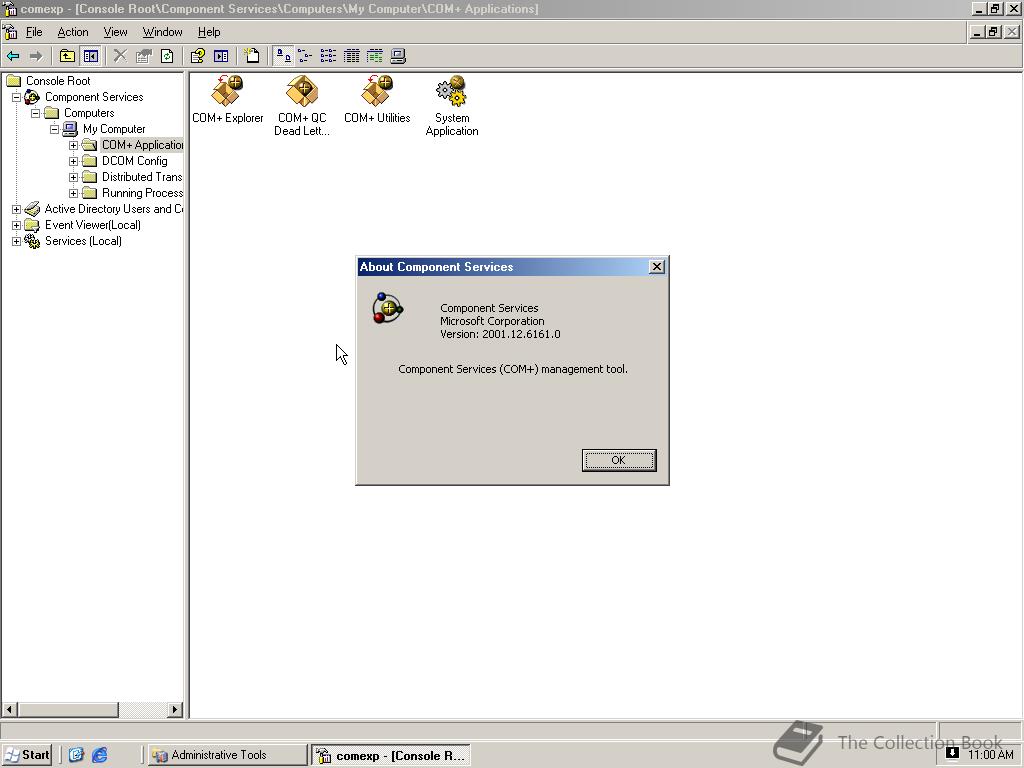Screen dimensions: 1024x768
Task: Select Console Root in the tree
Action: (58, 81)
